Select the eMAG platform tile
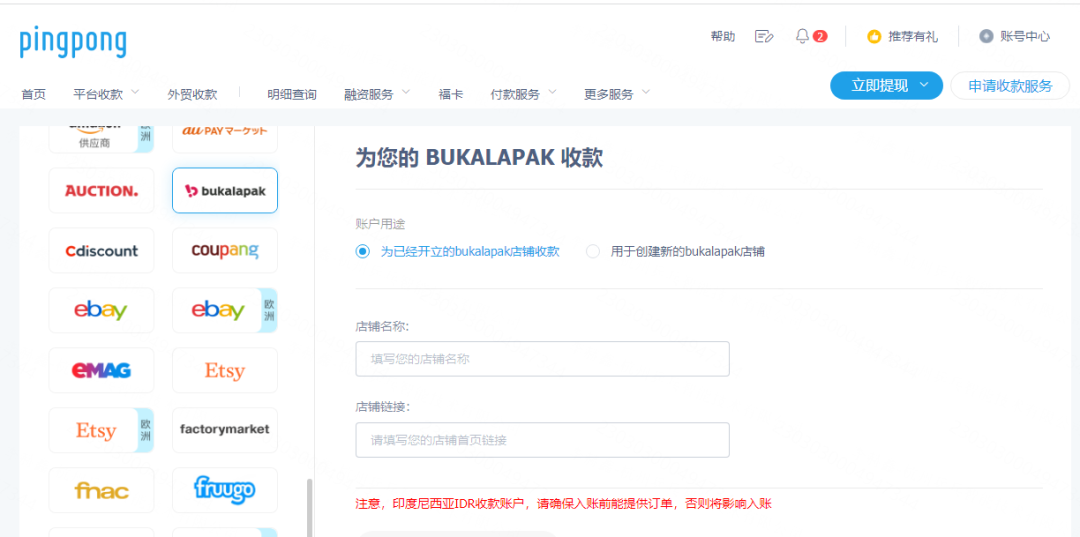The height and width of the screenshot is (537, 1080). pyautogui.click(x=101, y=370)
